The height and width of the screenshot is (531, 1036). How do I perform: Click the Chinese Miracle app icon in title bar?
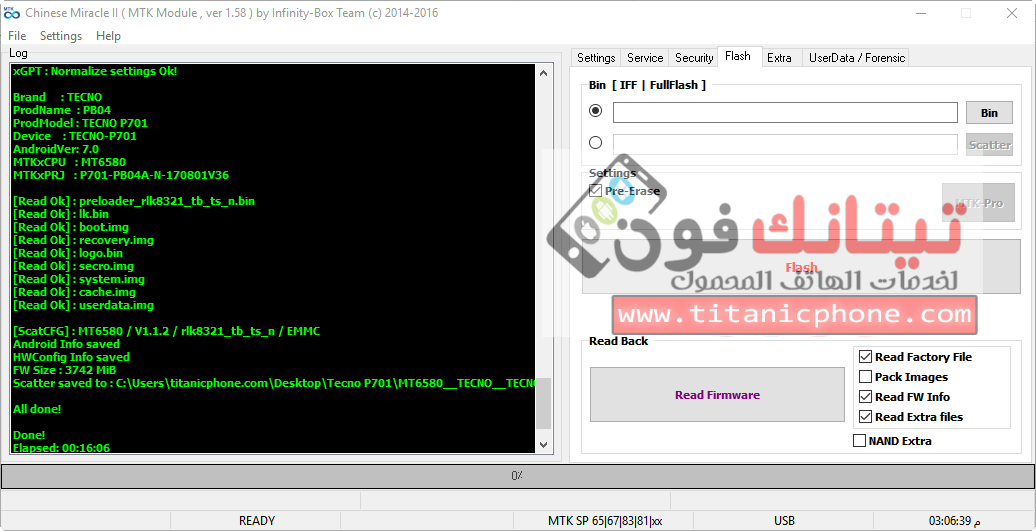pyautogui.click(x=11, y=13)
